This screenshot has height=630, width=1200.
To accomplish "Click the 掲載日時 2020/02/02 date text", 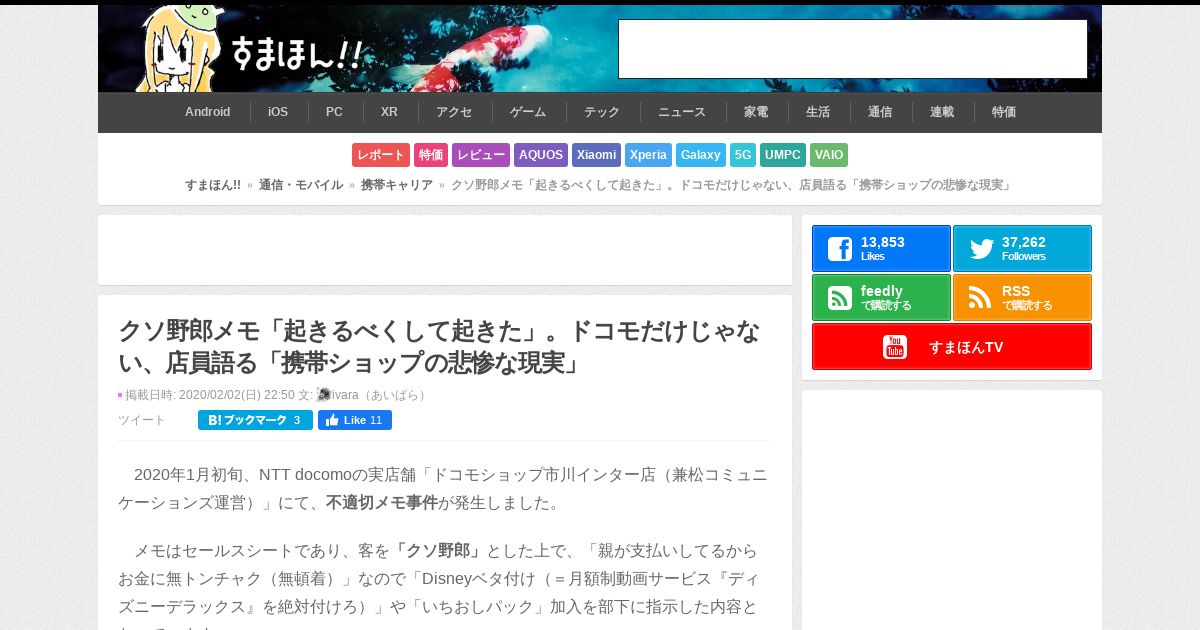I will tap(210, 395).
